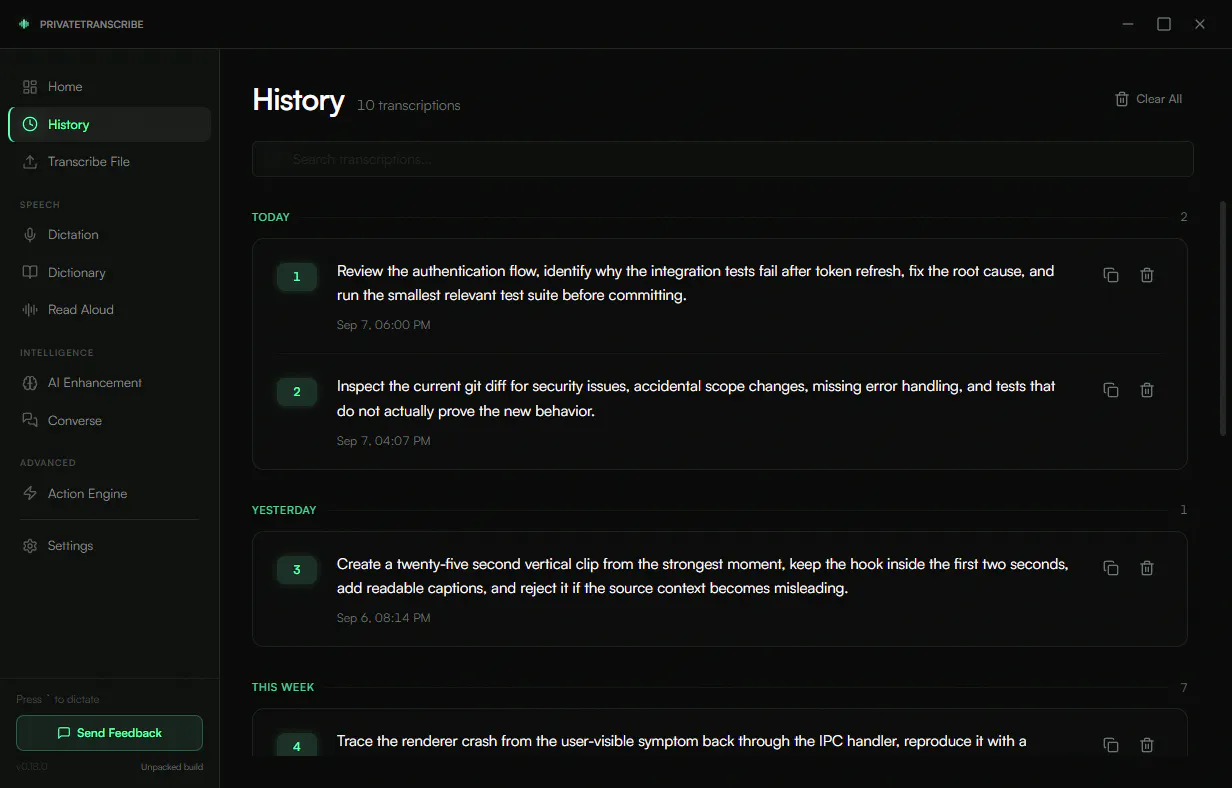The height and width of the screenshot is (788, 1232).
Task: Click the history list vertical scrollbar
Action: coord(1223,318)
